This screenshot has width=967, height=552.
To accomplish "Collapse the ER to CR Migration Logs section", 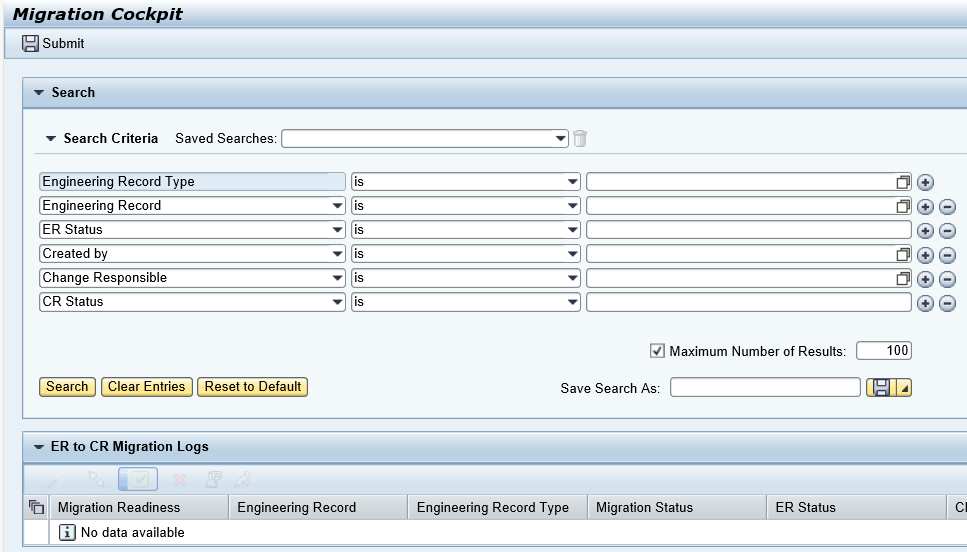I will 39,447.
